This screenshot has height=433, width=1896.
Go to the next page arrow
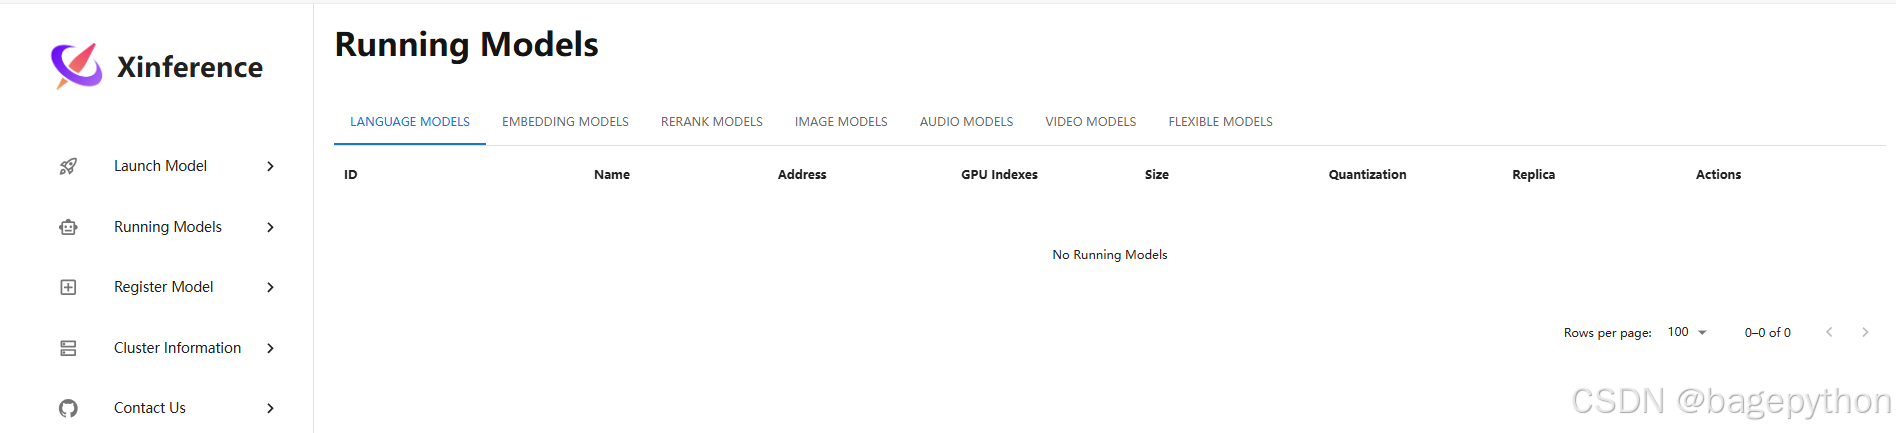pyautogui.click(x=1865, y=332)
